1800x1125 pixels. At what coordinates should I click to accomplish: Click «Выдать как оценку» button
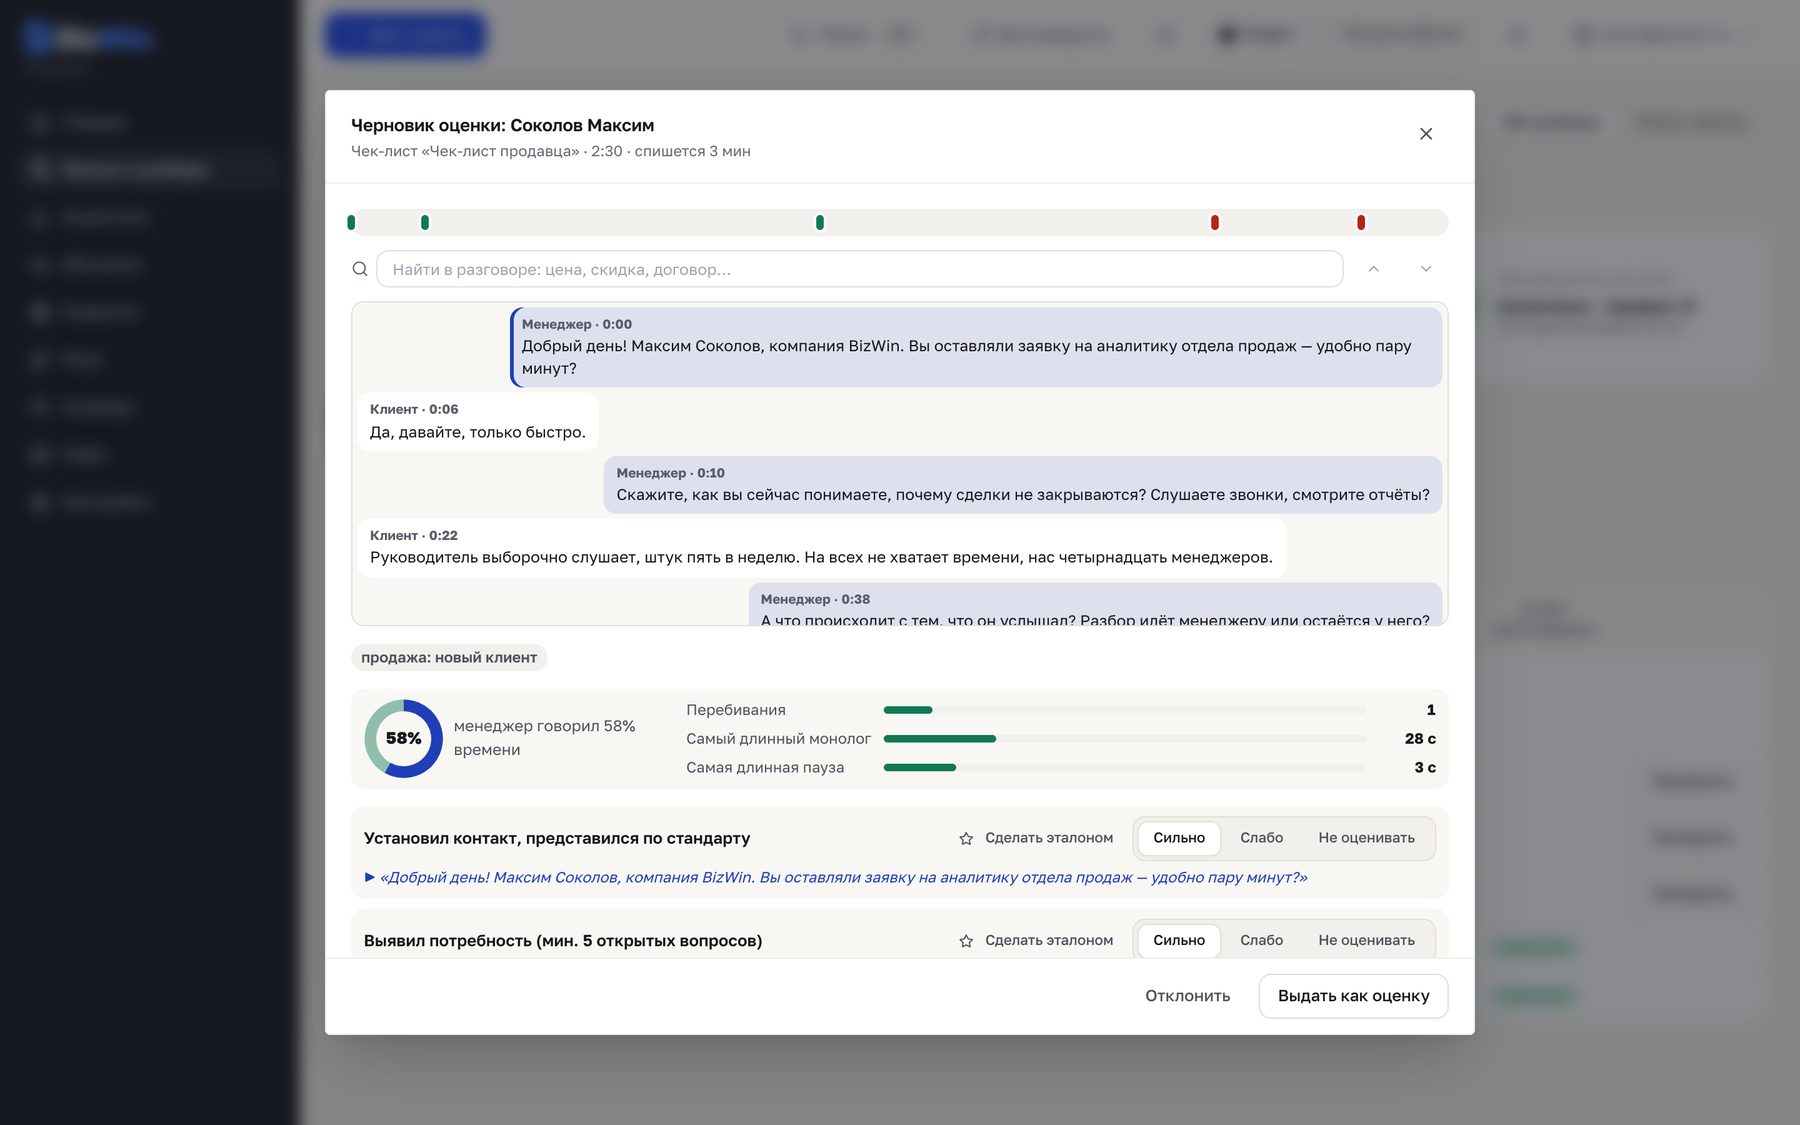pos(1353,996)
